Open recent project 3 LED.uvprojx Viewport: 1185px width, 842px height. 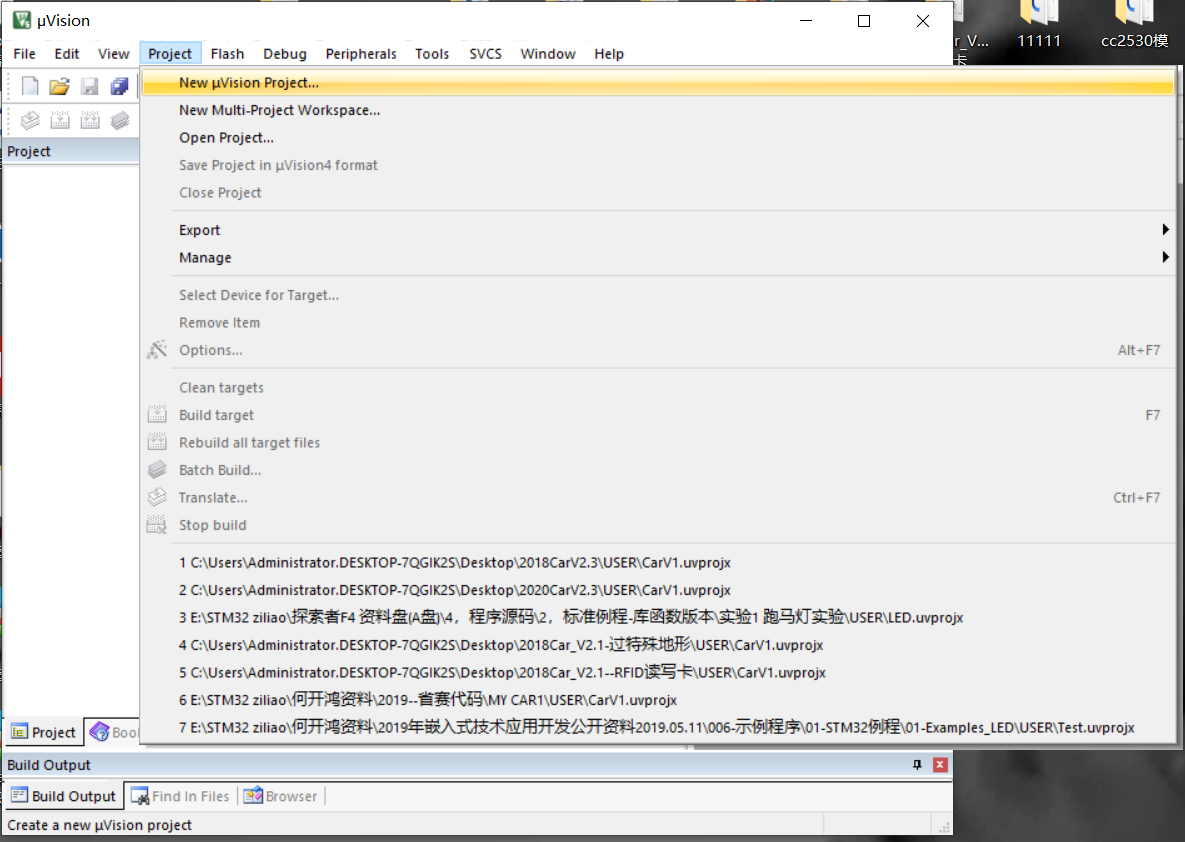point(658,618)
